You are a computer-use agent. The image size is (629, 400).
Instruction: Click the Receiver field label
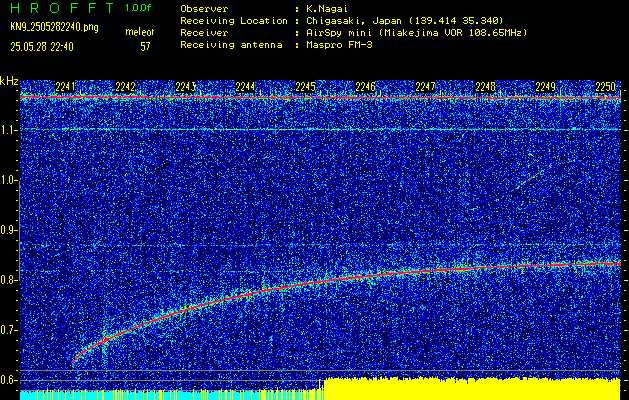(204, 32)
